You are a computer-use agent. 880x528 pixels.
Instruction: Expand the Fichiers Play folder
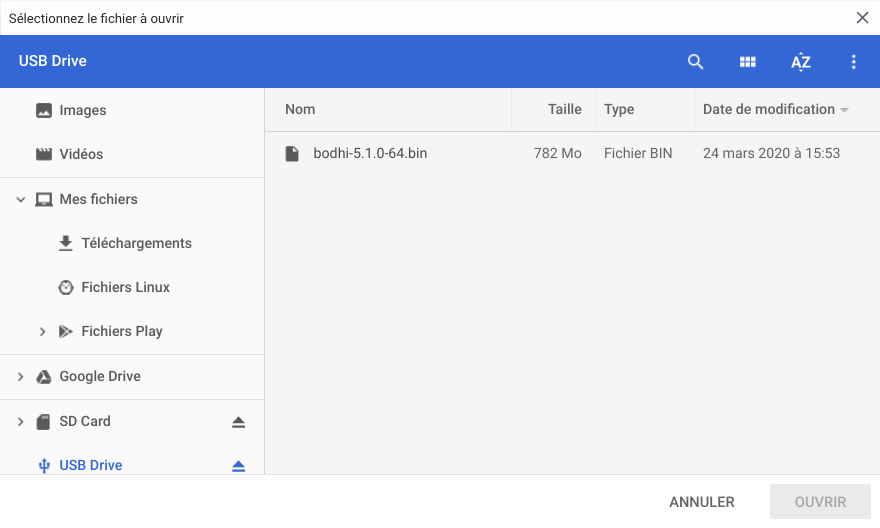point(43,332)
